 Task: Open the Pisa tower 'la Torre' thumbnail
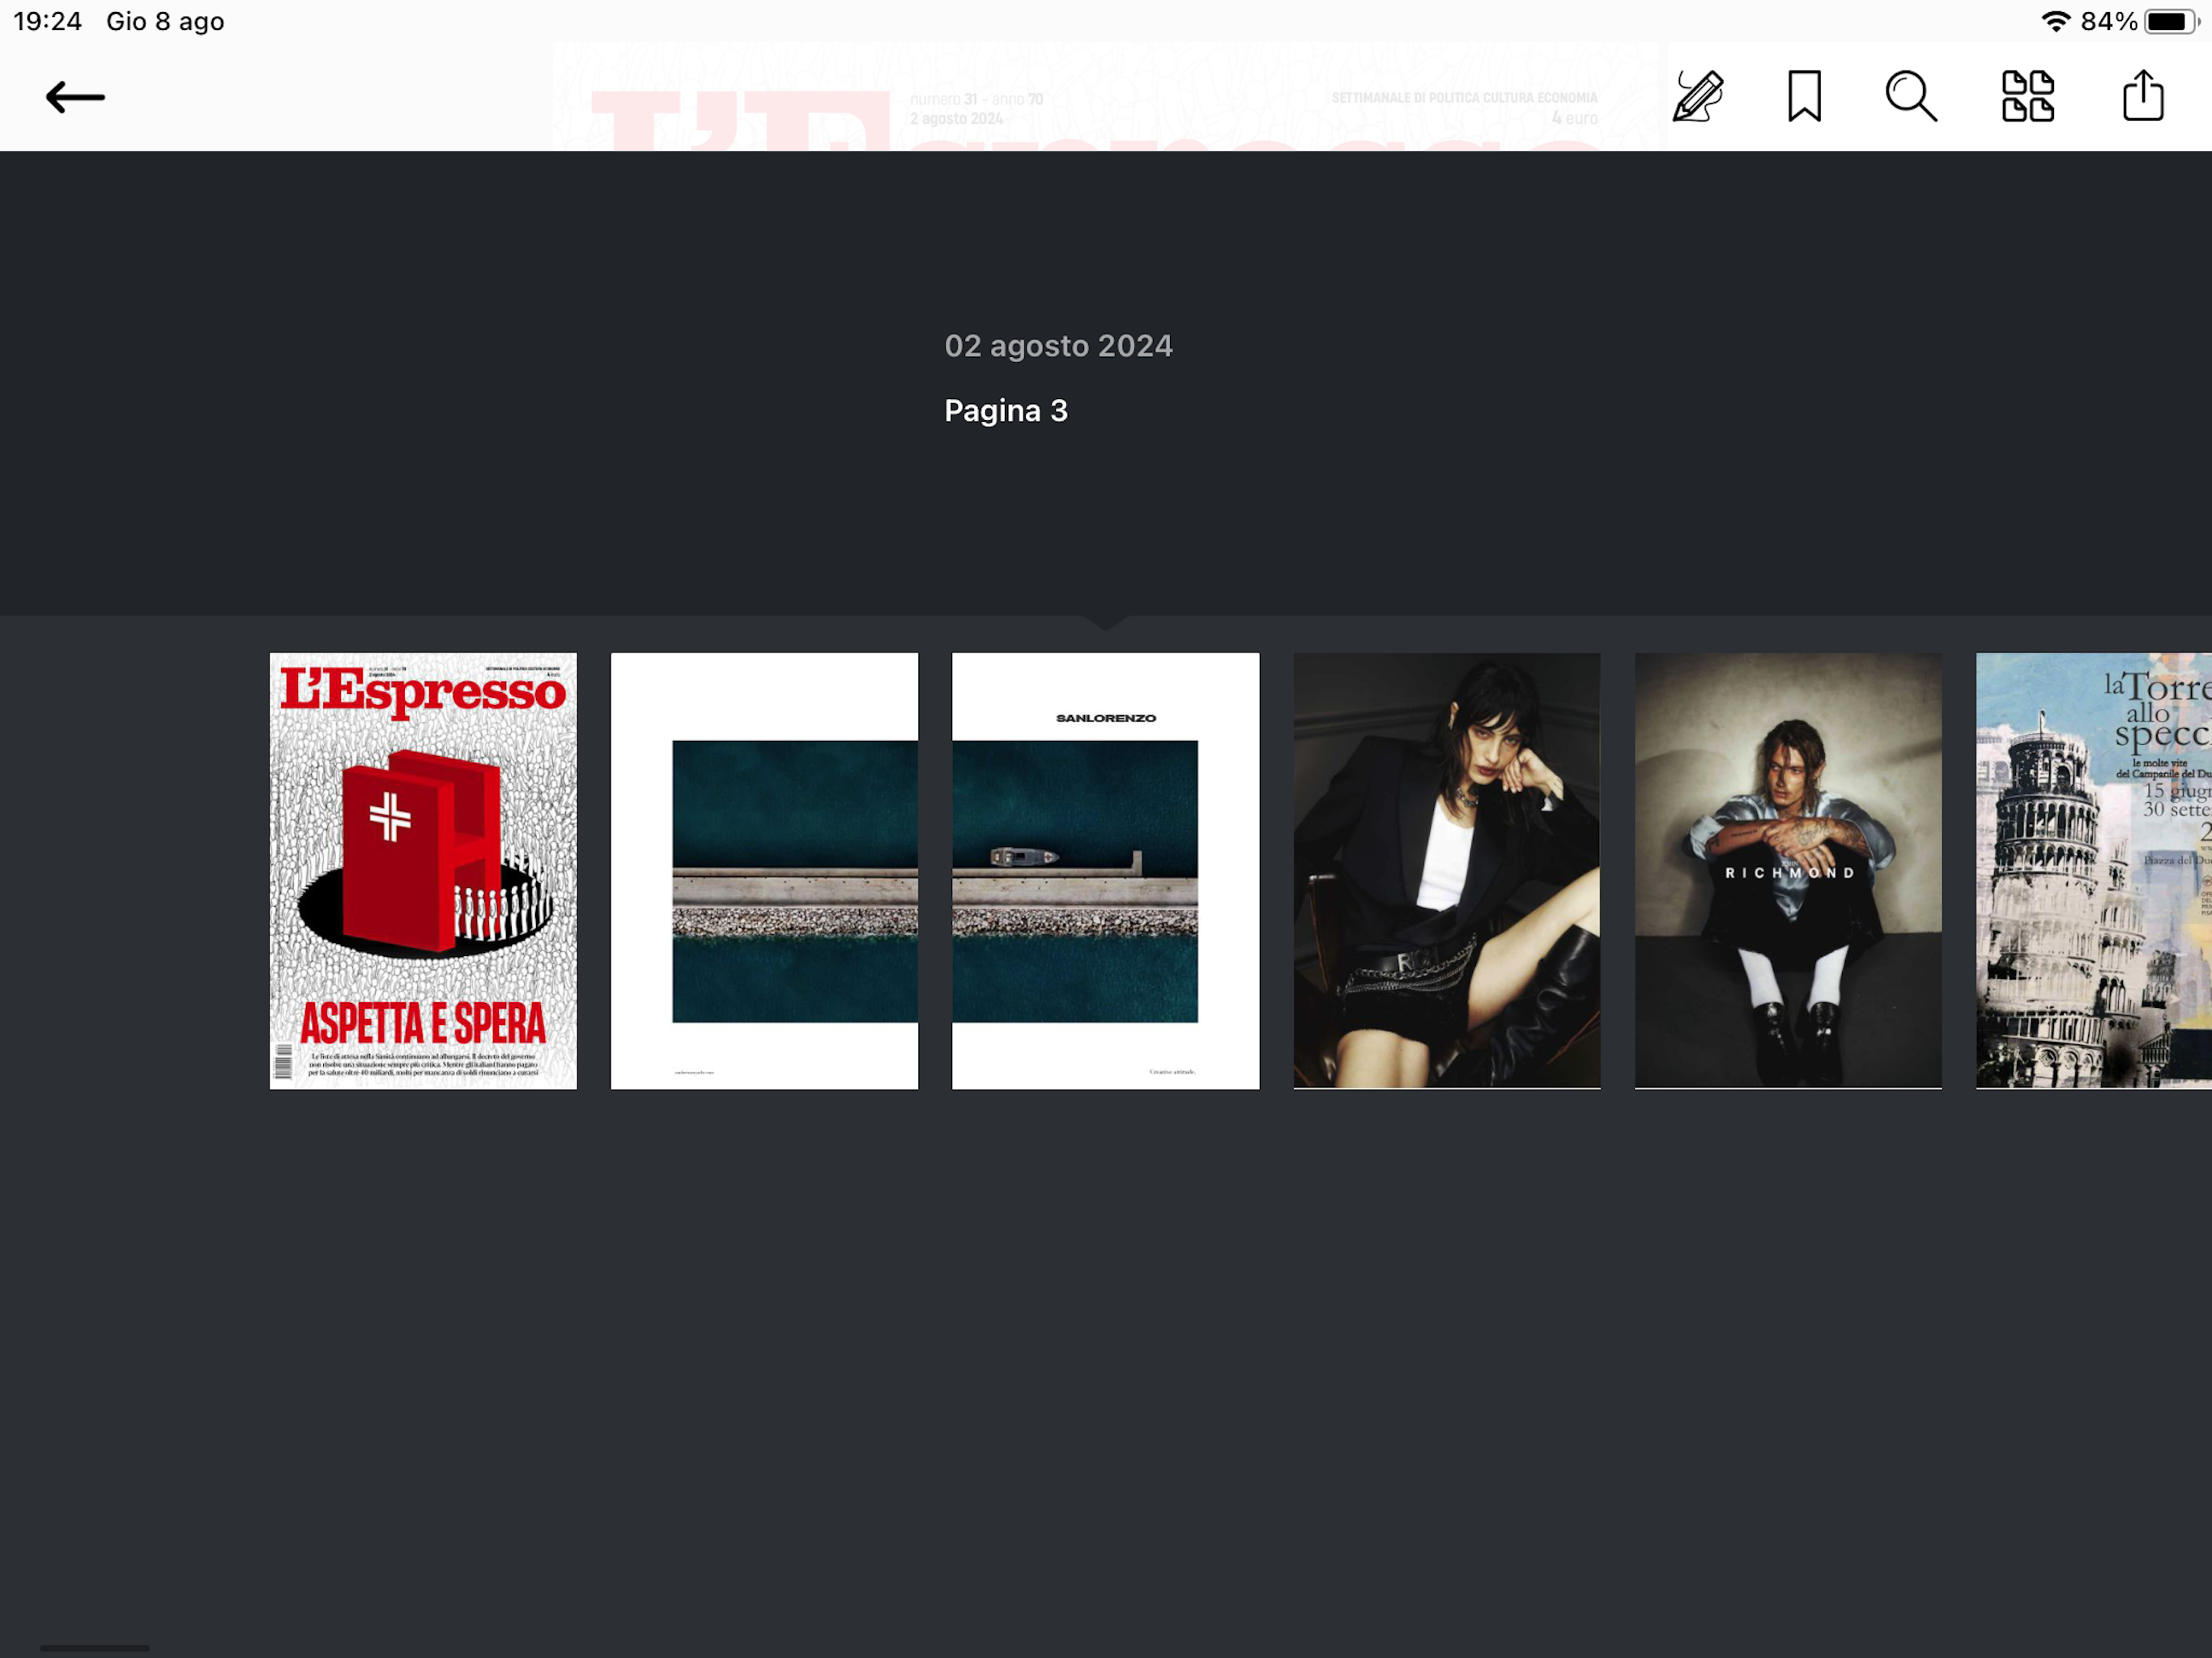(x=2093, y=870)
